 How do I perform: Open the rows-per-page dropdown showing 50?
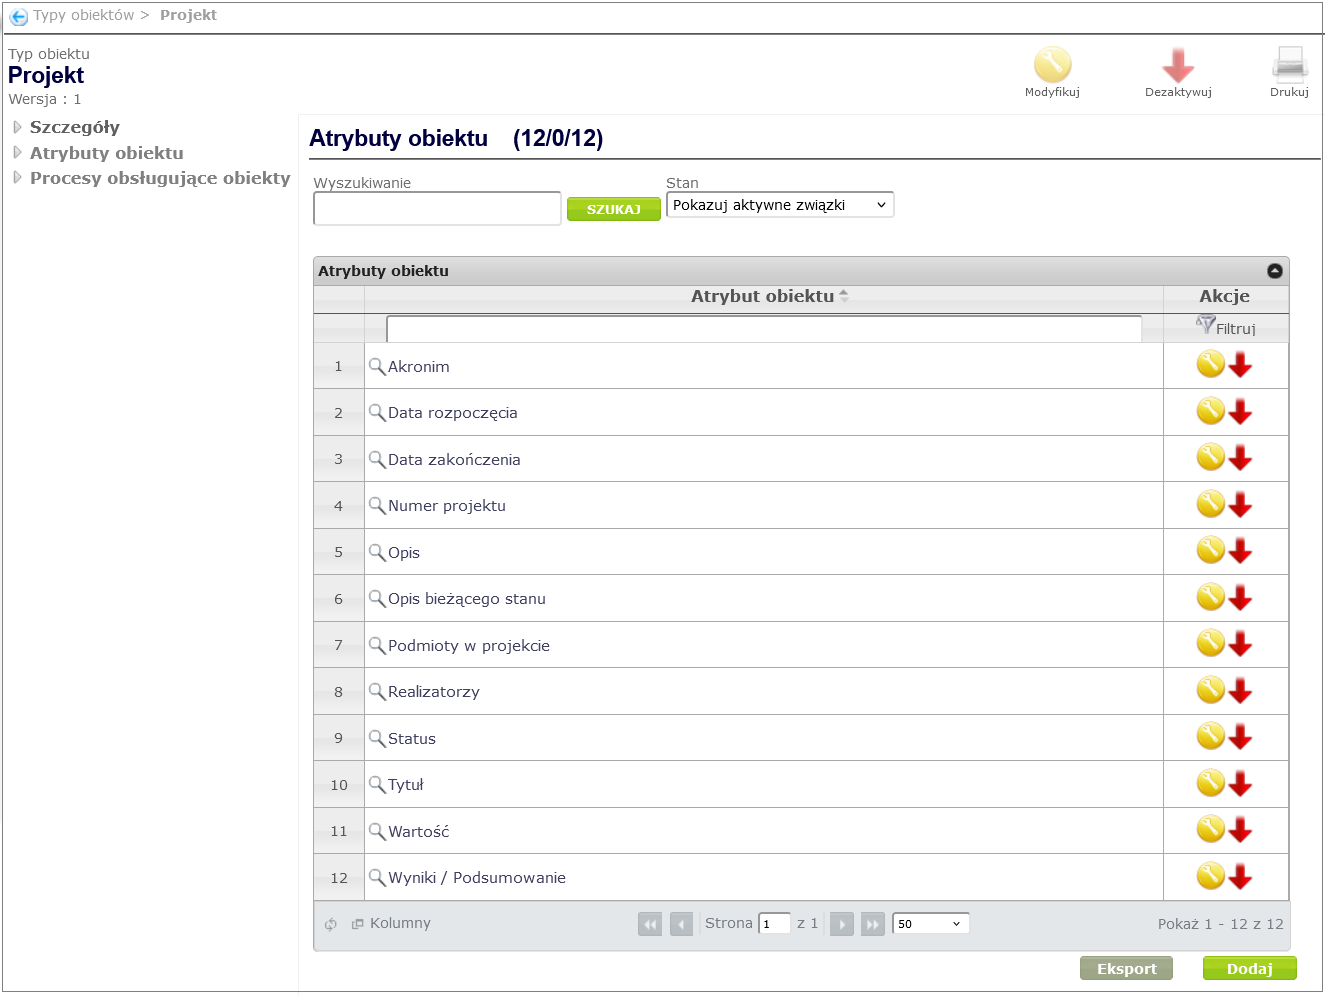pyautogui.click(x=930, y=924)
